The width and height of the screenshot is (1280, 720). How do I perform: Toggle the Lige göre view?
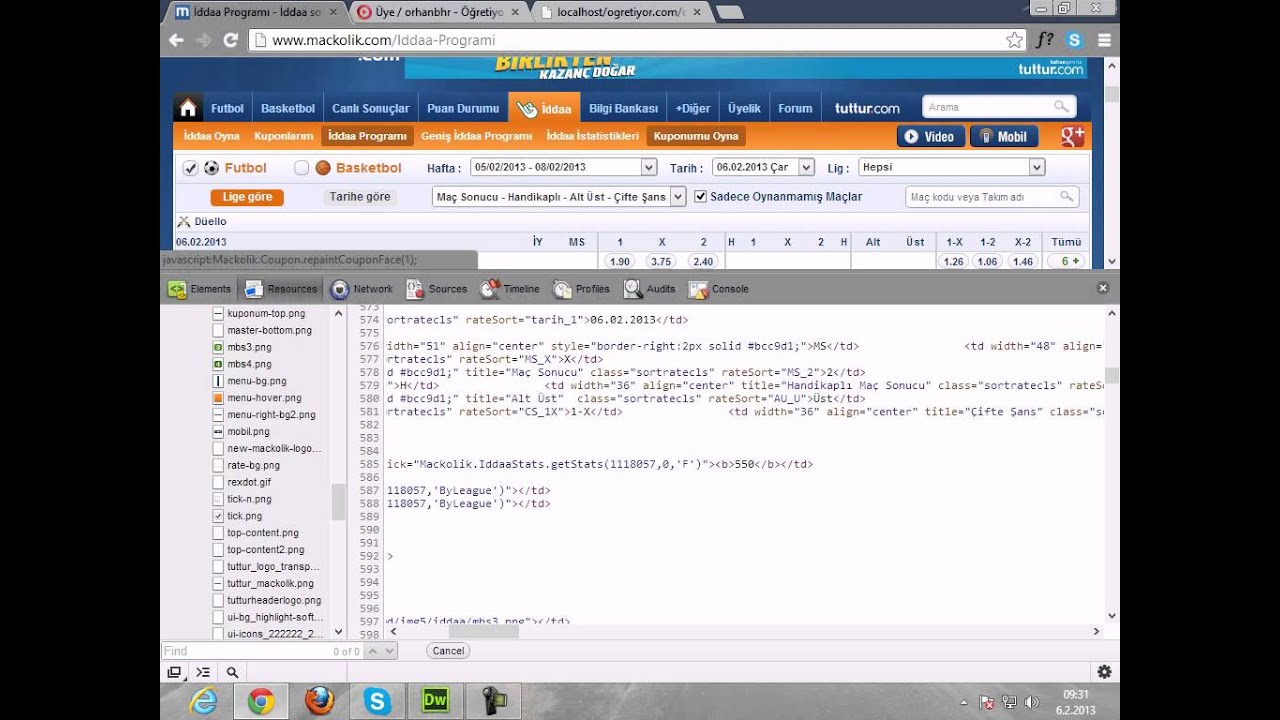247,197
